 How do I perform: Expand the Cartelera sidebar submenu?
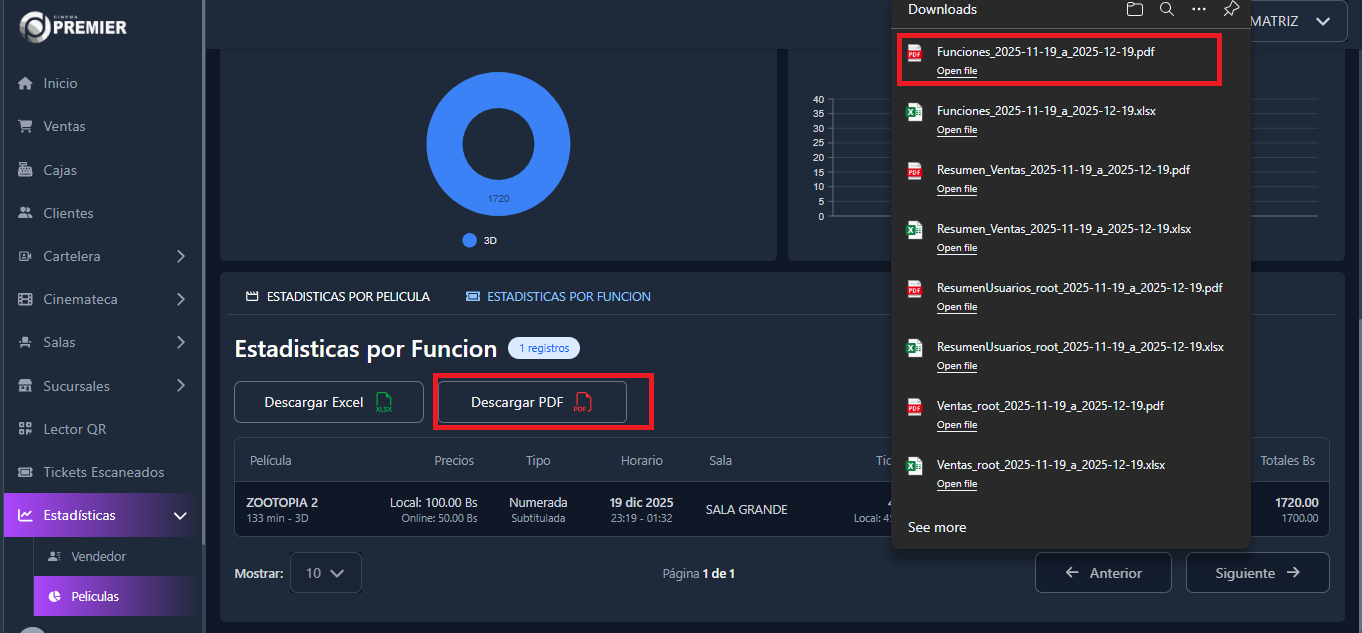coord(180,256)
